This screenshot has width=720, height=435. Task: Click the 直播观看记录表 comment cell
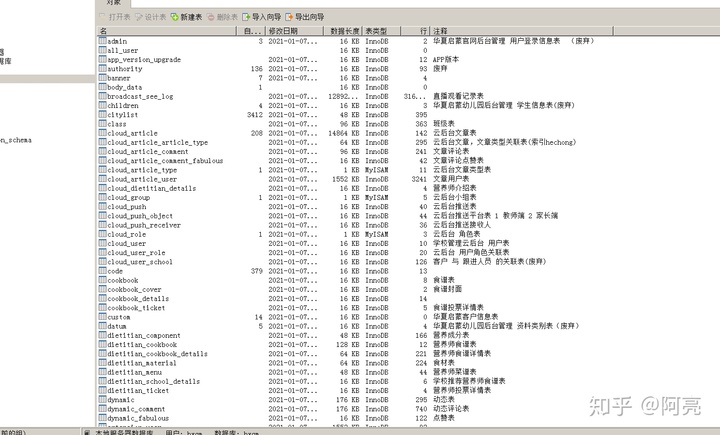click(458, 96)
